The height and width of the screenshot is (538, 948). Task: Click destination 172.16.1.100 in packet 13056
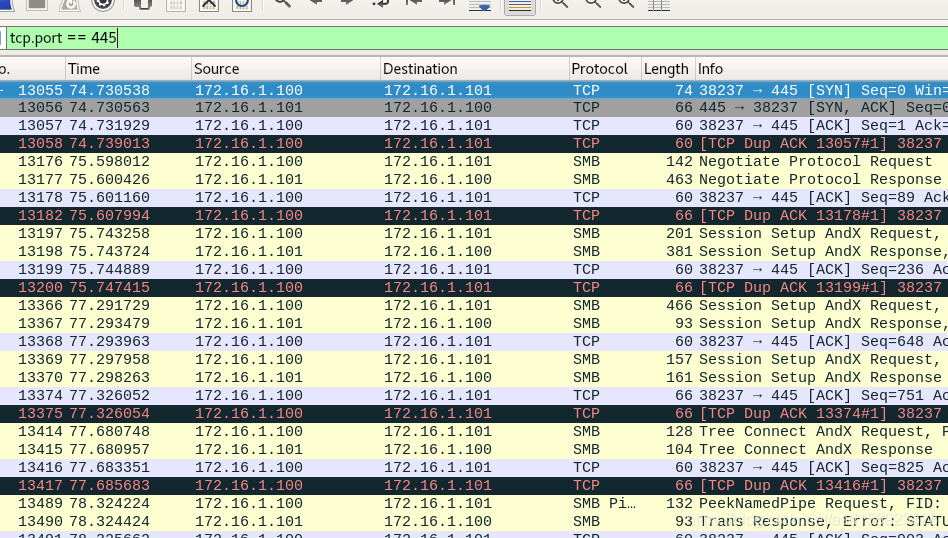pyautogui.click(x=438, y=108)
